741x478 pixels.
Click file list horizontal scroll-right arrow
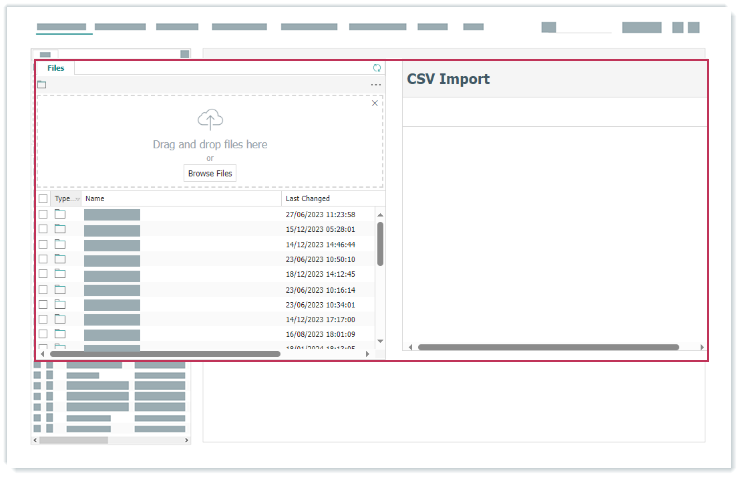tap(367, 354)
